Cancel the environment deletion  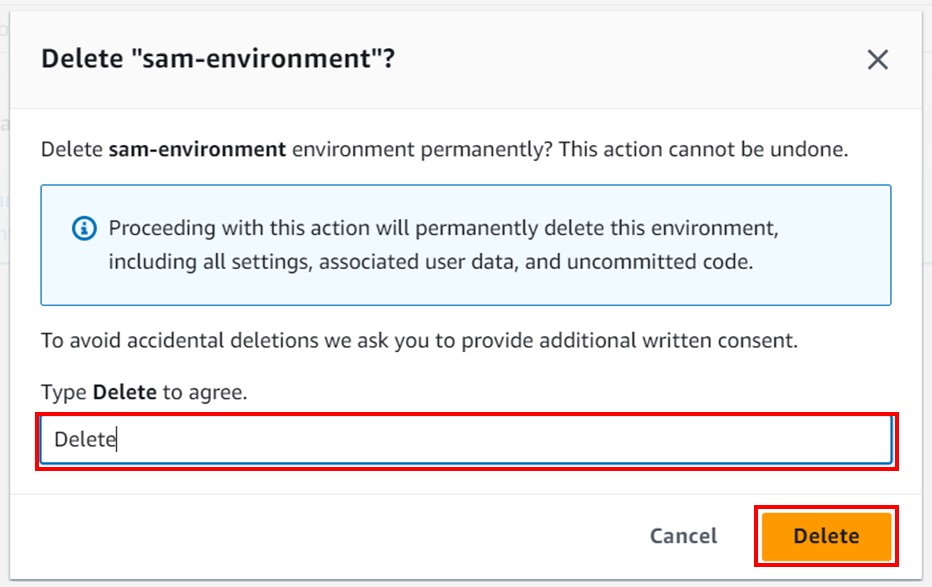(x=684, y=536)
